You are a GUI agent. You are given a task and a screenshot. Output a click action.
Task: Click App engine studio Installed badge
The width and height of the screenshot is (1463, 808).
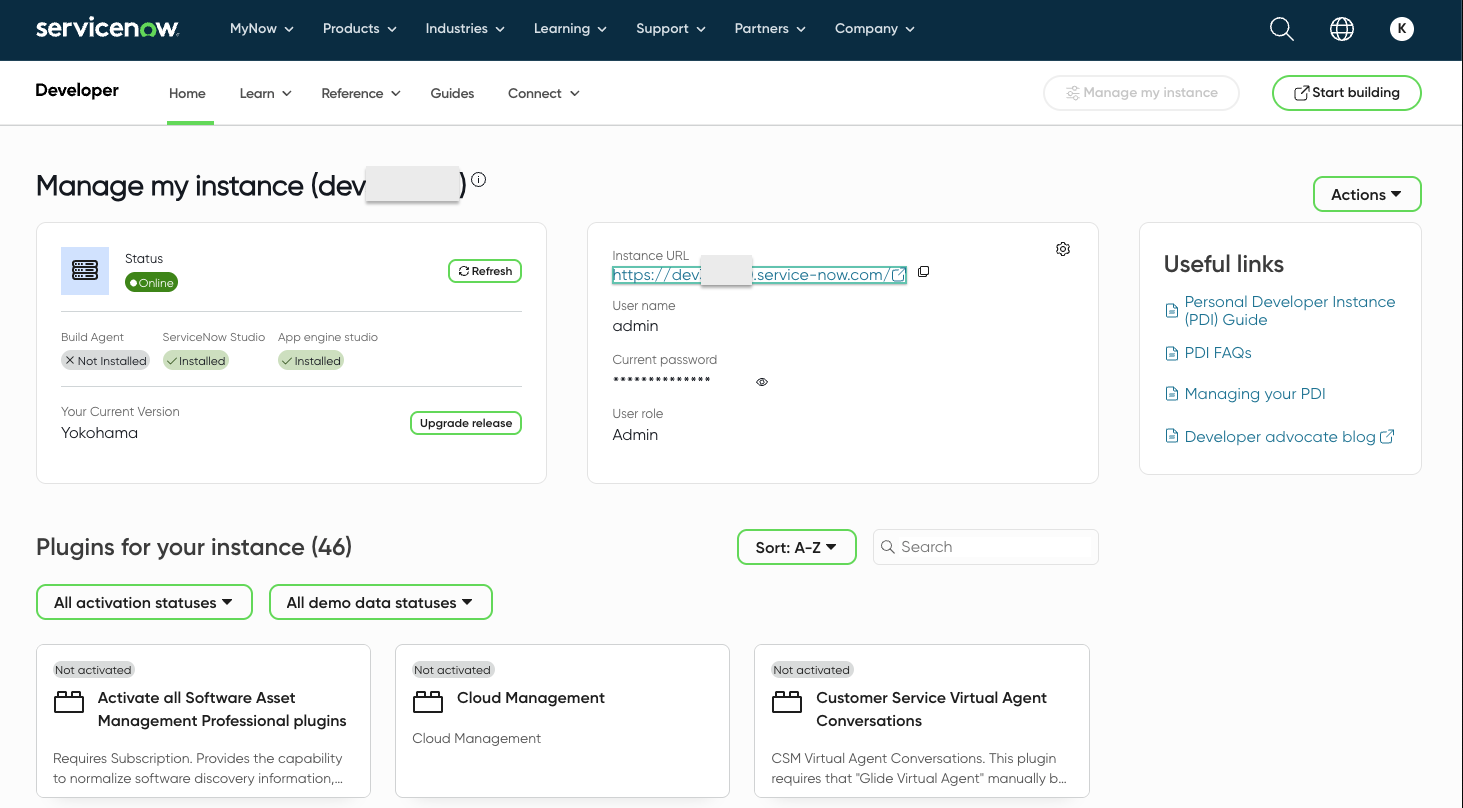click(311, 360)
